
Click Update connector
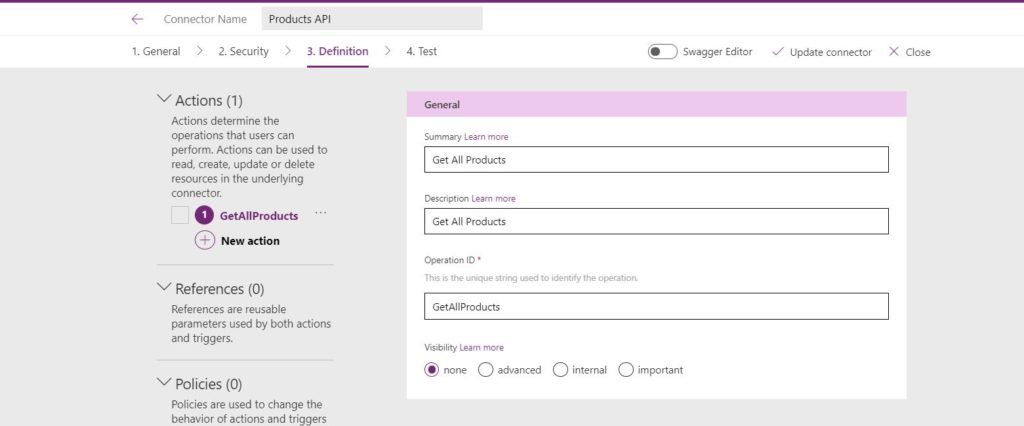[x=831, y=52]
